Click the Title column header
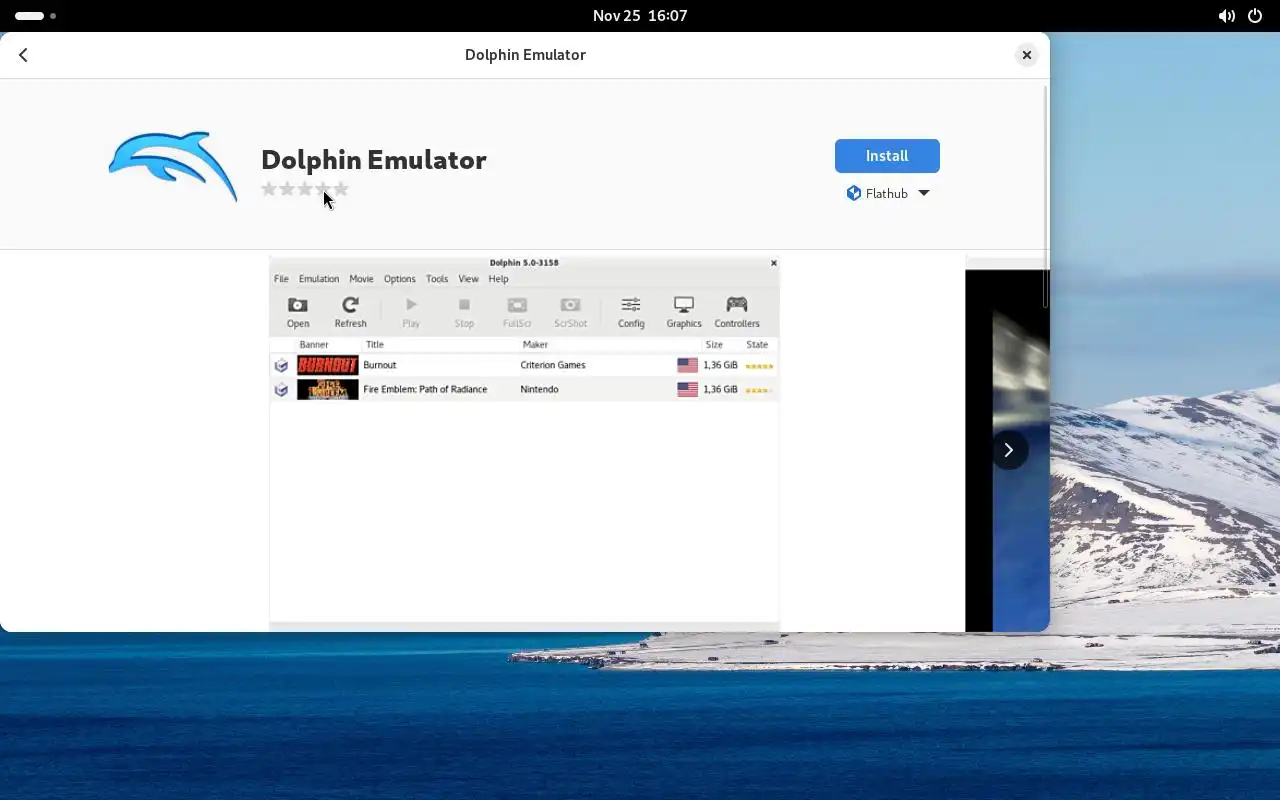This screenshot has width=1280, height=800. click(374, 344)
